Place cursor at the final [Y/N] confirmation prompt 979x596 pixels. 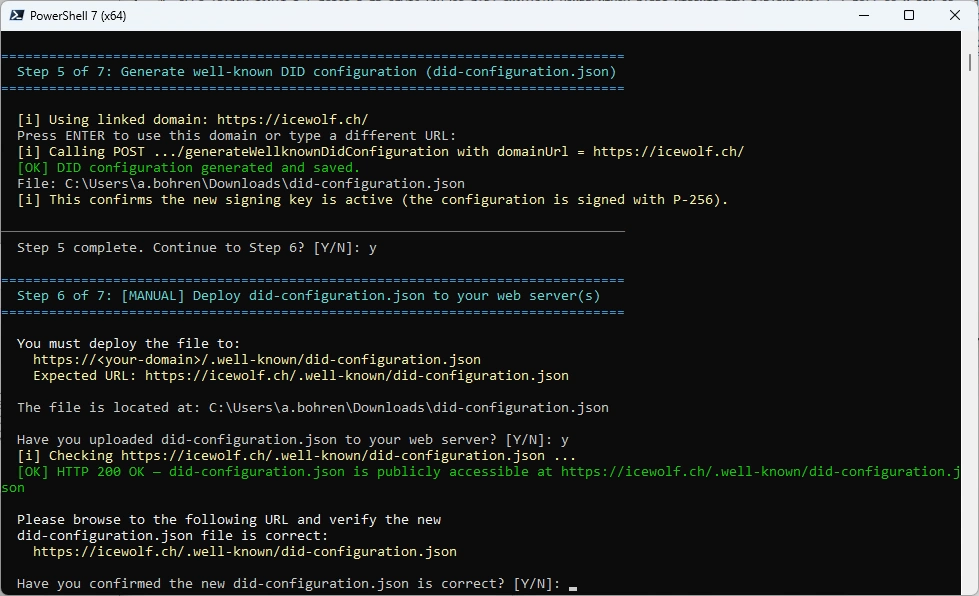click(573, 584)
